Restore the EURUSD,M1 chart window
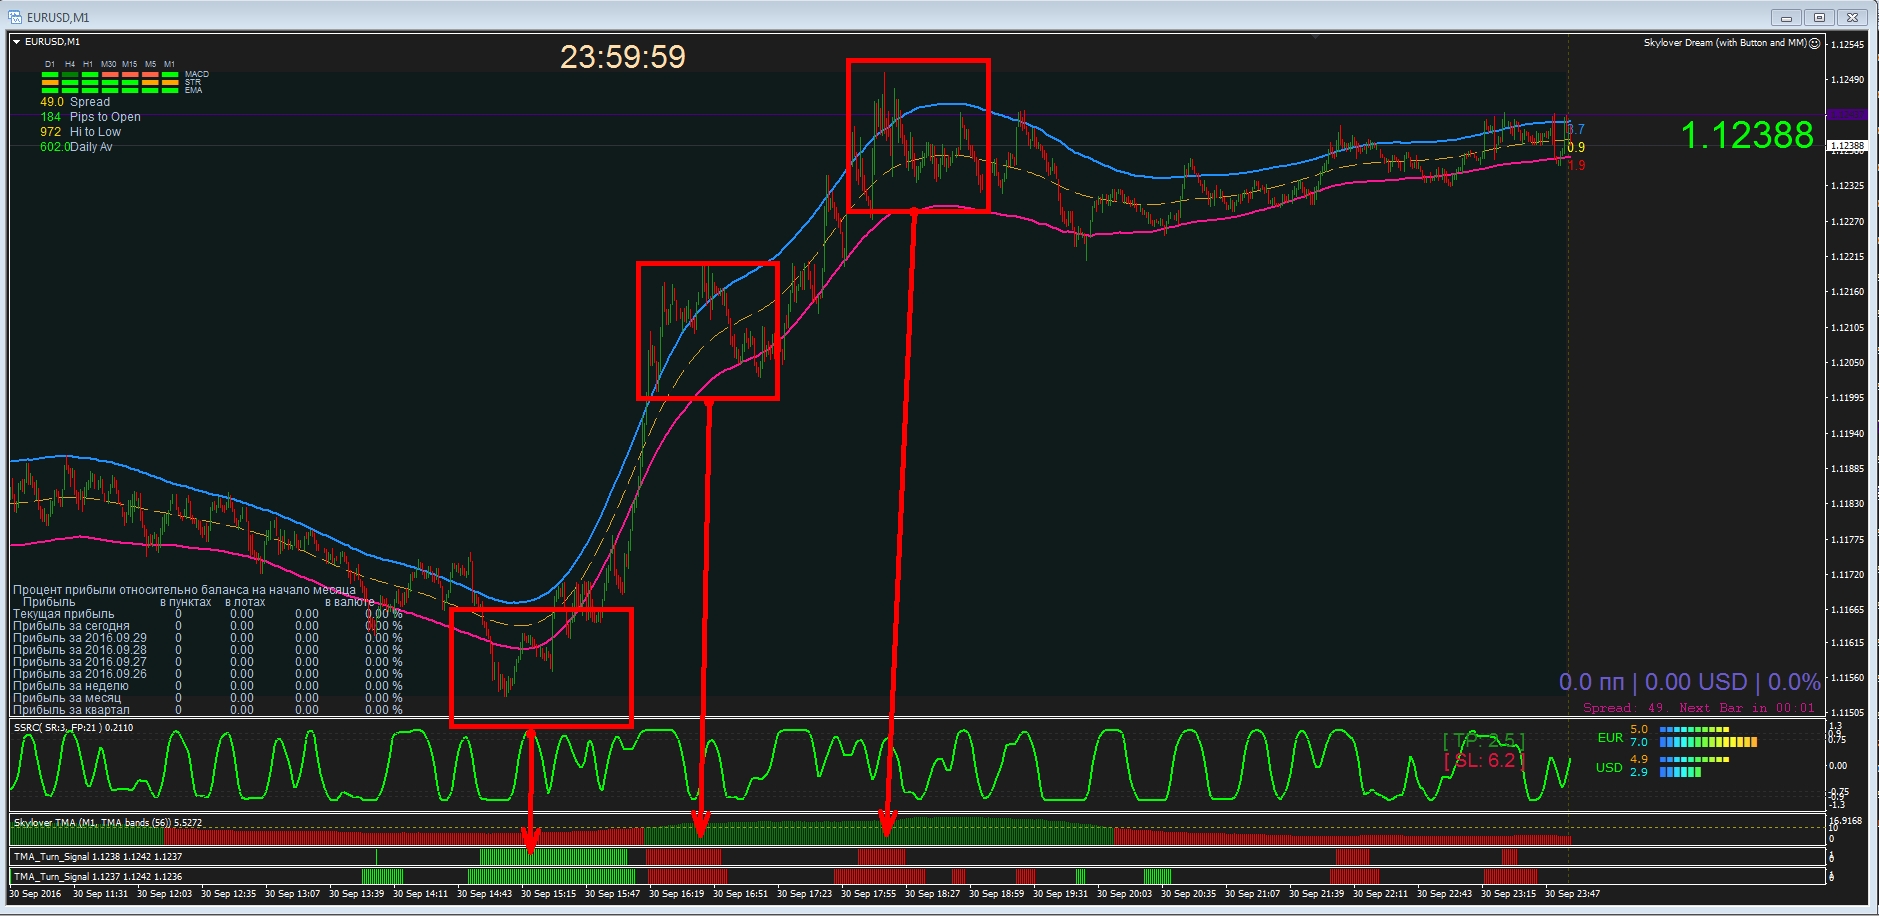 (x=1819, y=17)
